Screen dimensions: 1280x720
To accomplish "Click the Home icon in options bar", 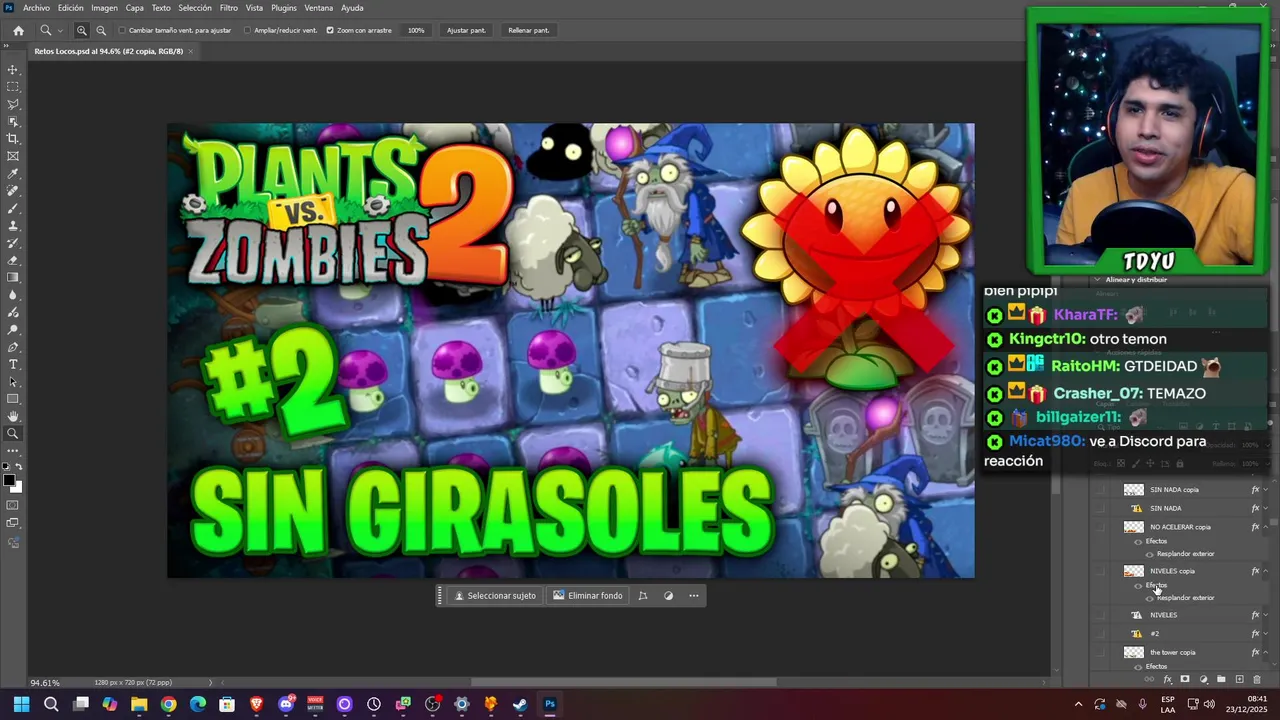I will click(18, 30).
